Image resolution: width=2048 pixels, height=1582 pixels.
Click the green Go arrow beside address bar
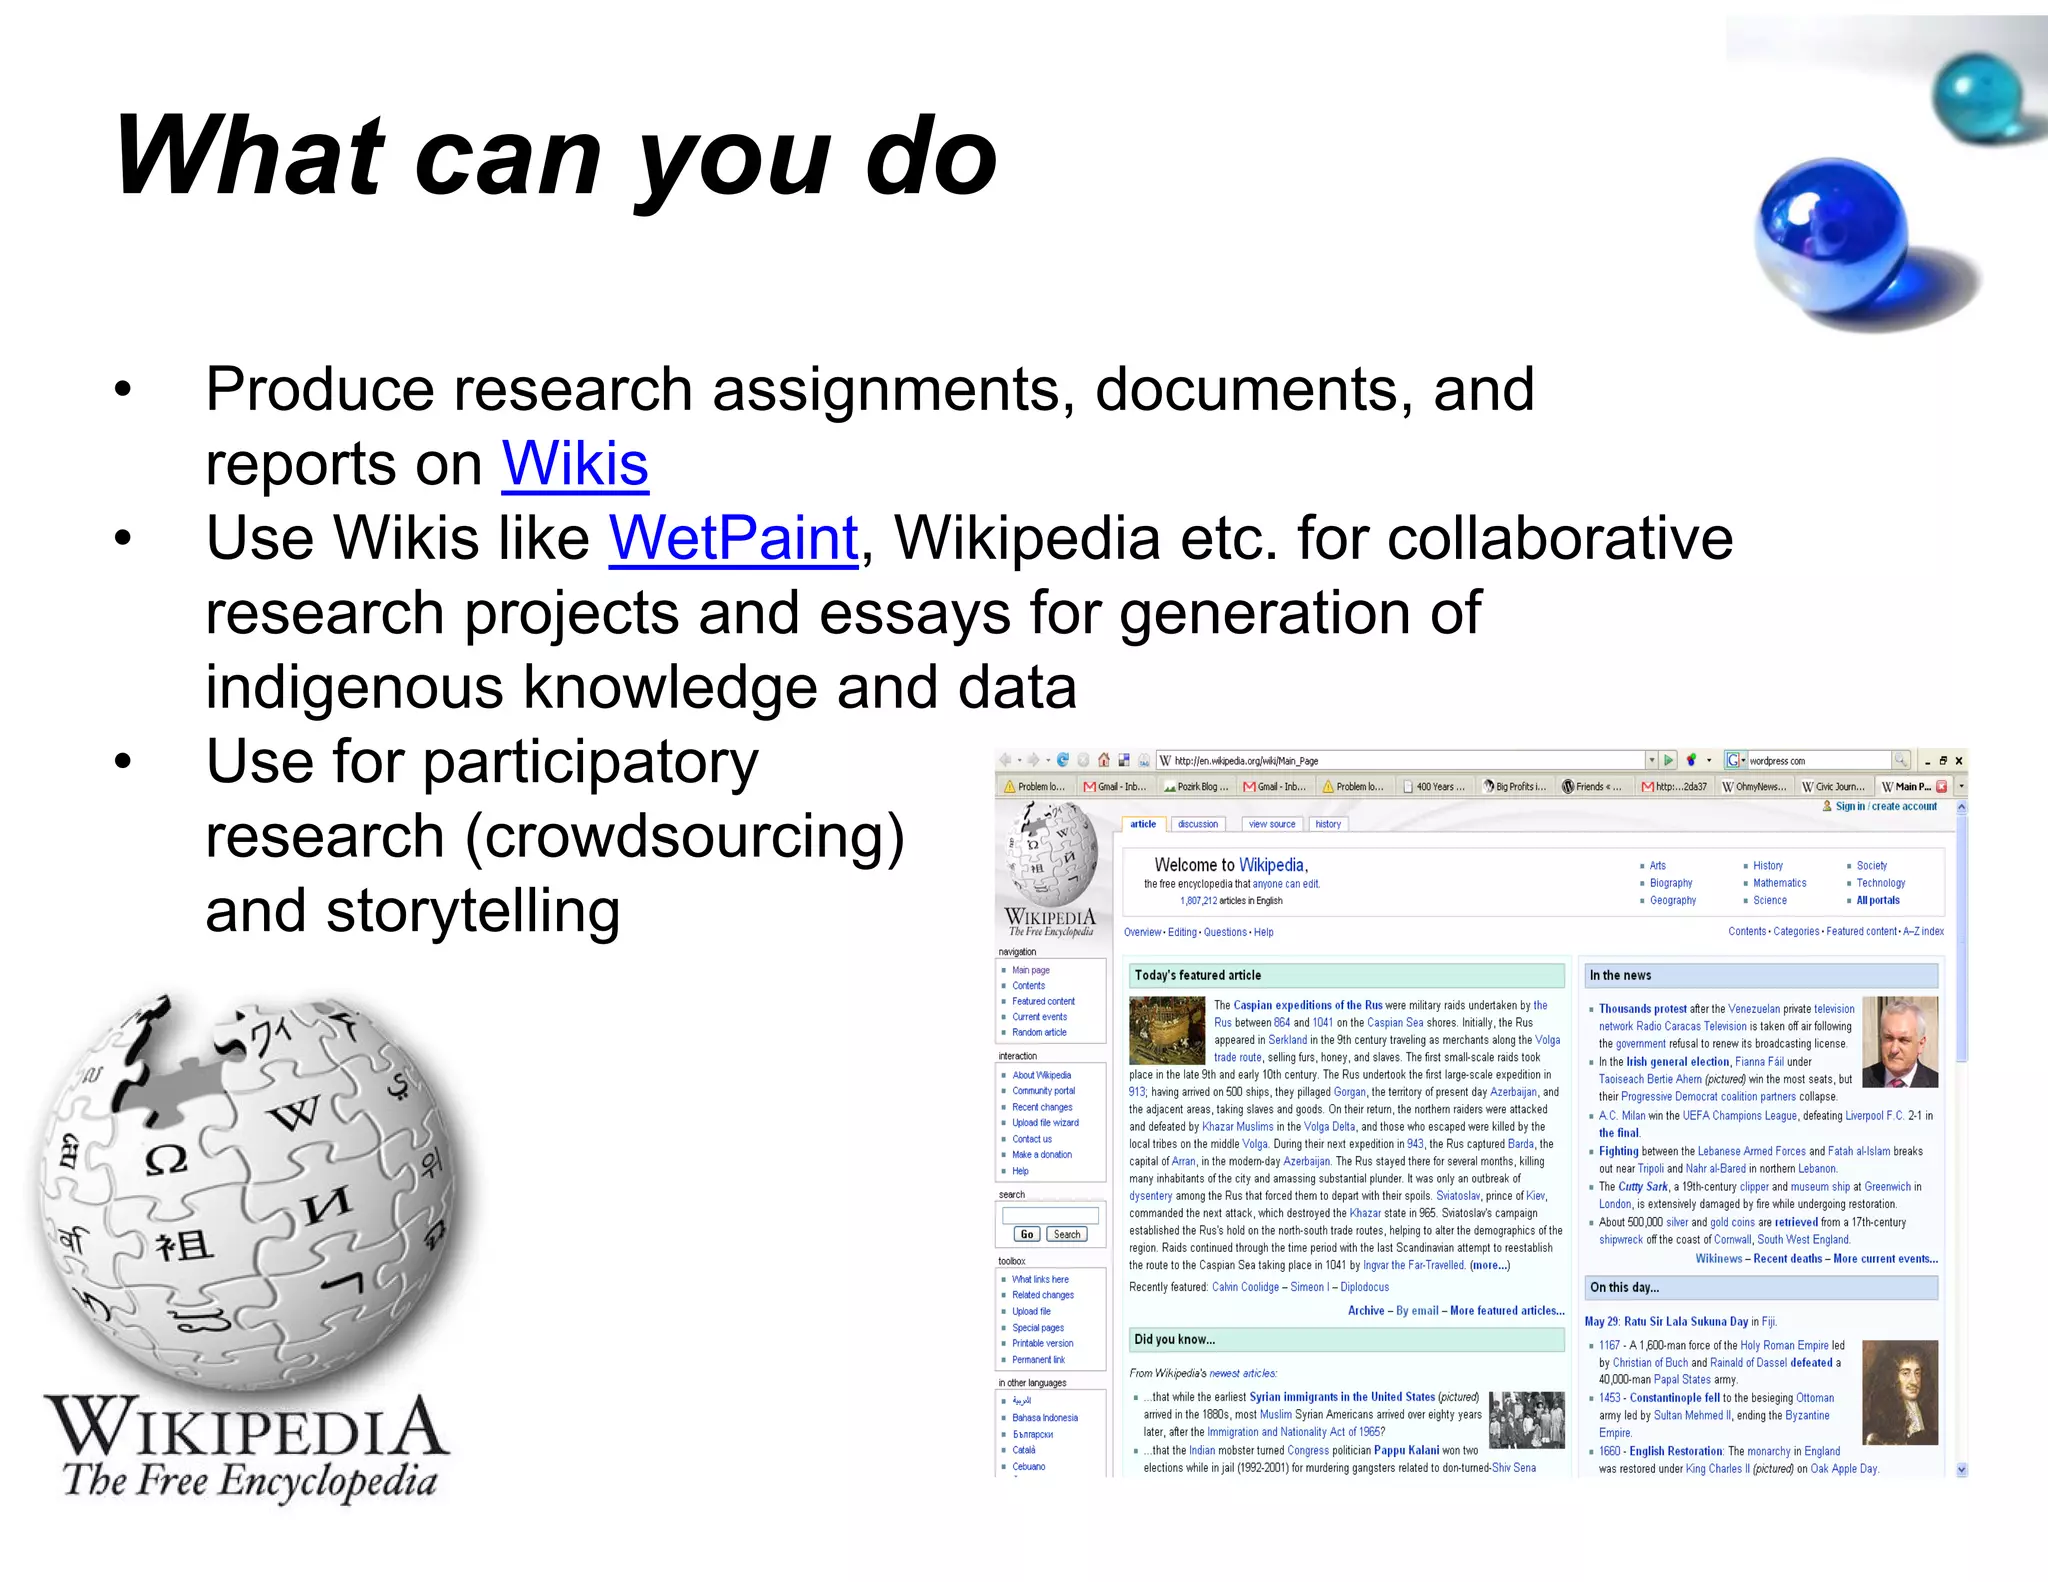(x=1669, y=760)
